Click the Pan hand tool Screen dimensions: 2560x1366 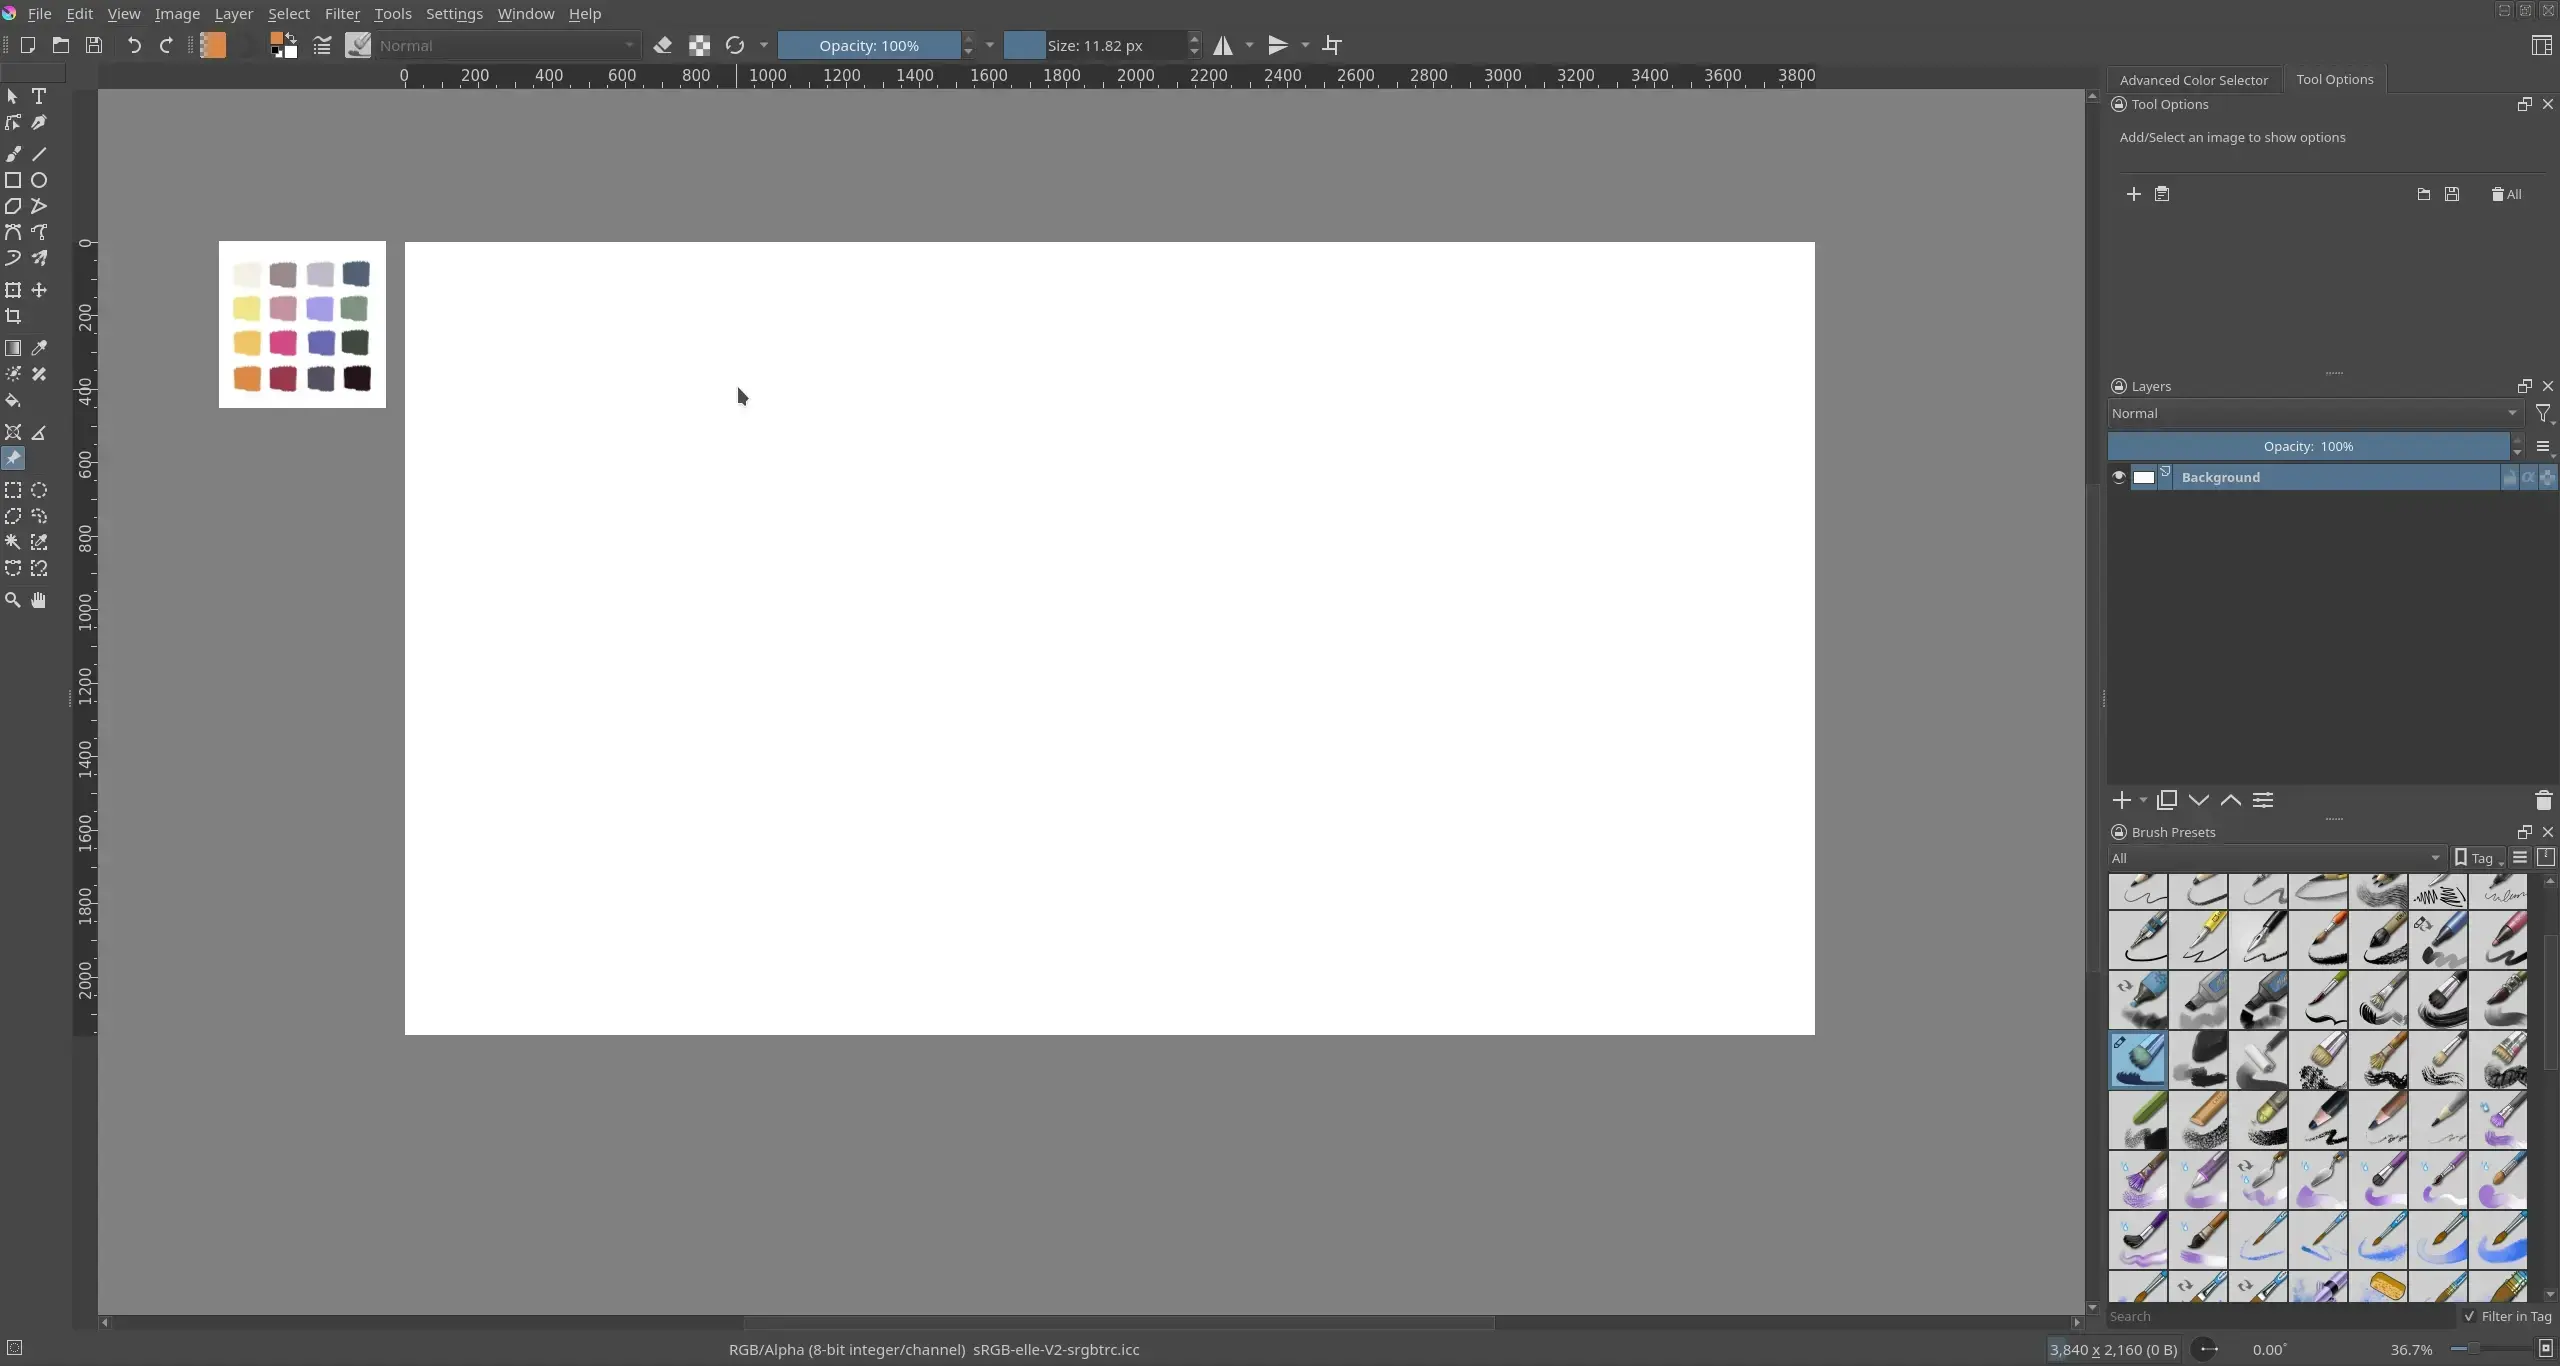(39, 600)
